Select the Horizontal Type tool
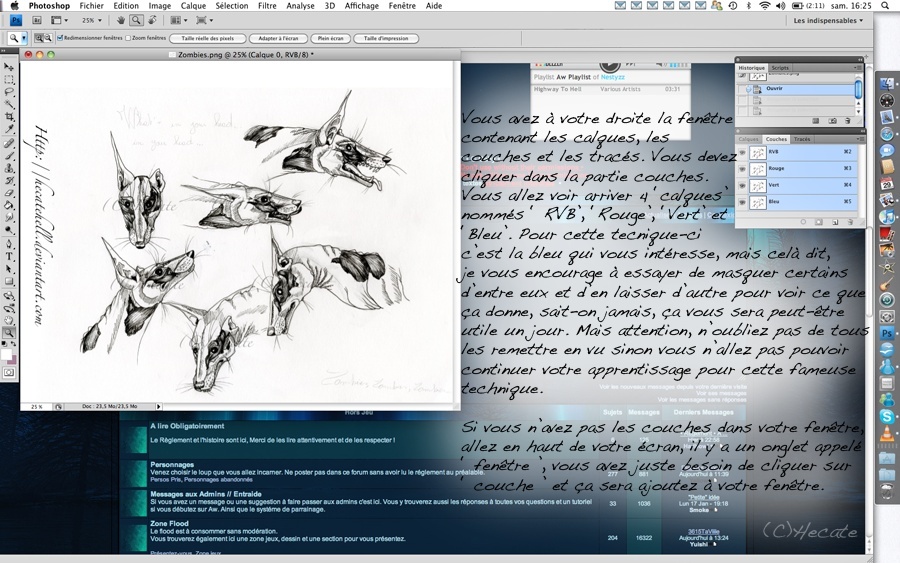Screen dimensions: 900x563 pyautogui.click(x=9, y=258)
